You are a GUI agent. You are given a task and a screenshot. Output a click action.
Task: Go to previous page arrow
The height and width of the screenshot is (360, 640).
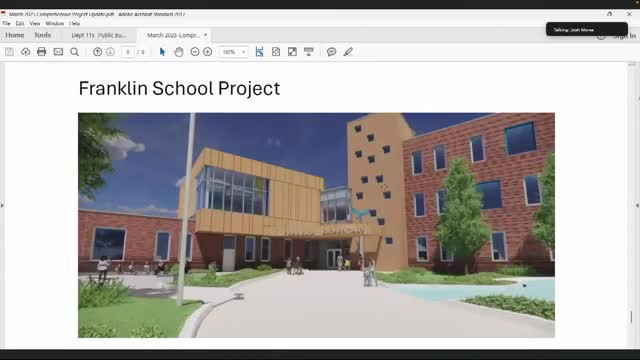(x=97, y=52)
